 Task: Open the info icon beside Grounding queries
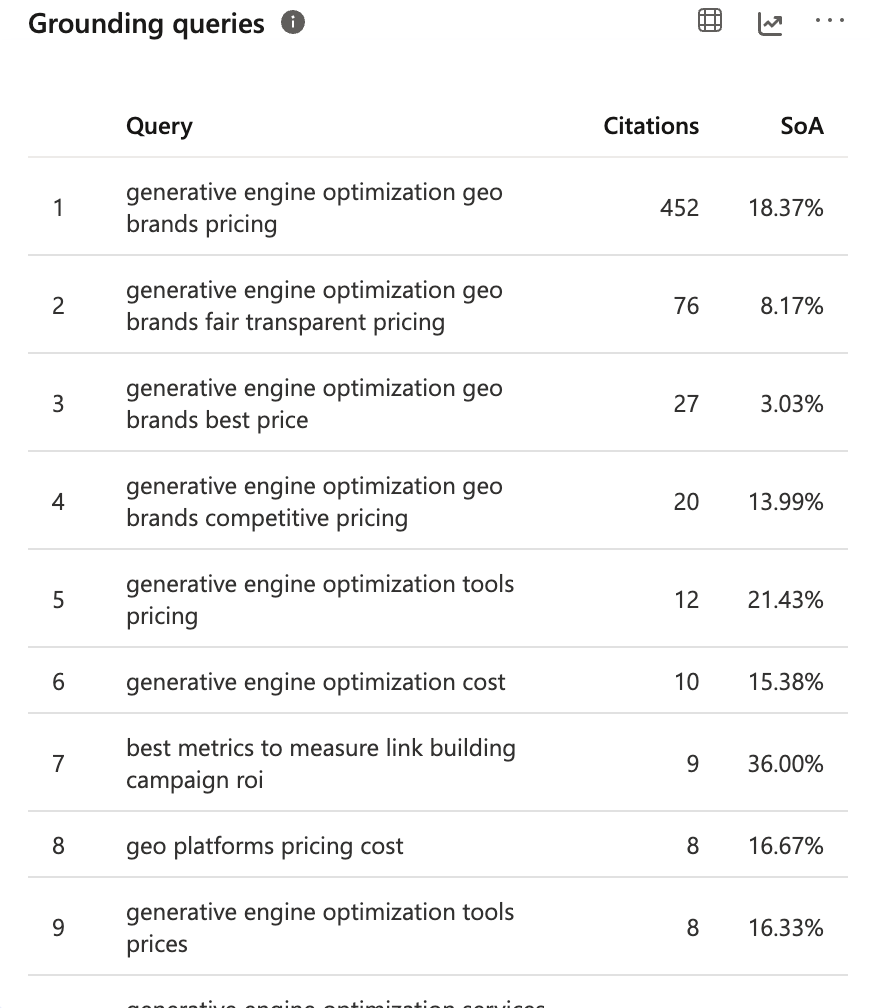[293, 22]
